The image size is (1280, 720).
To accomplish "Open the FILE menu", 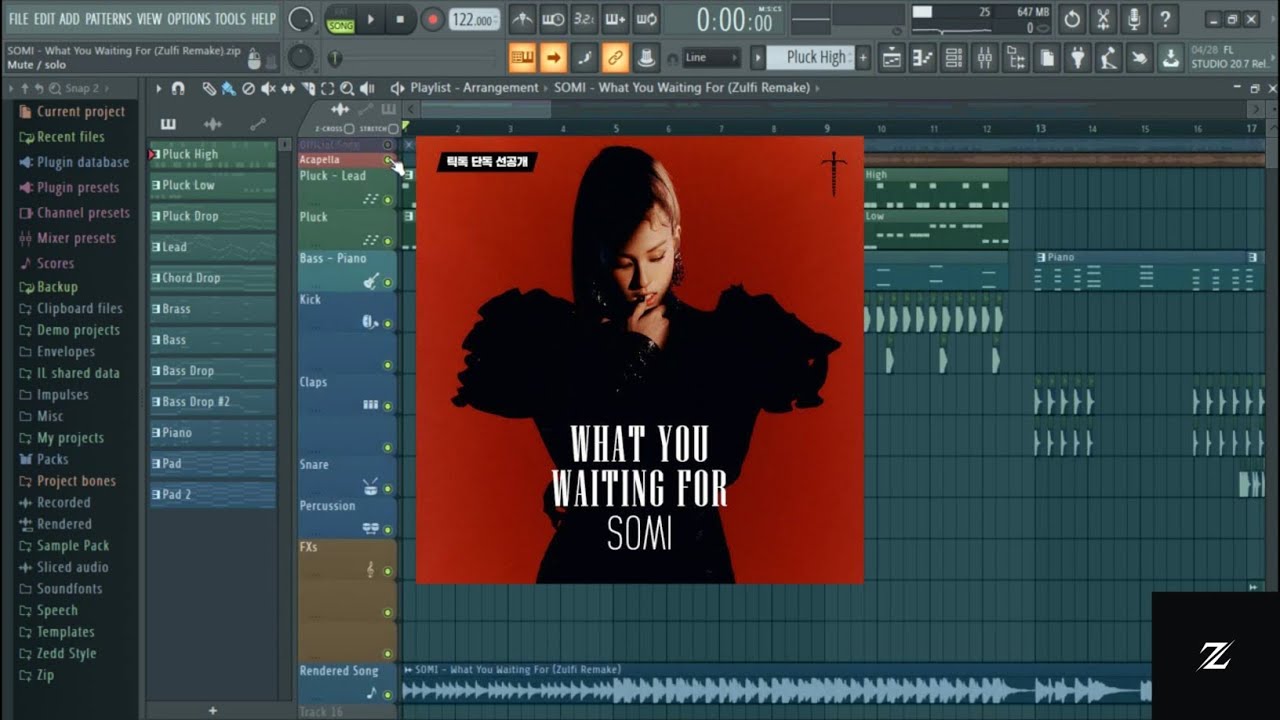I will click(18, 19).
